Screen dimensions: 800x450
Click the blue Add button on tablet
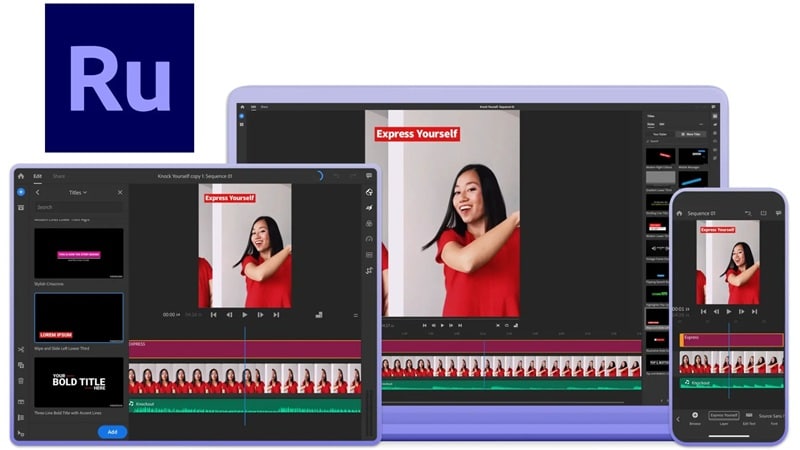click(x=112, y=432)
